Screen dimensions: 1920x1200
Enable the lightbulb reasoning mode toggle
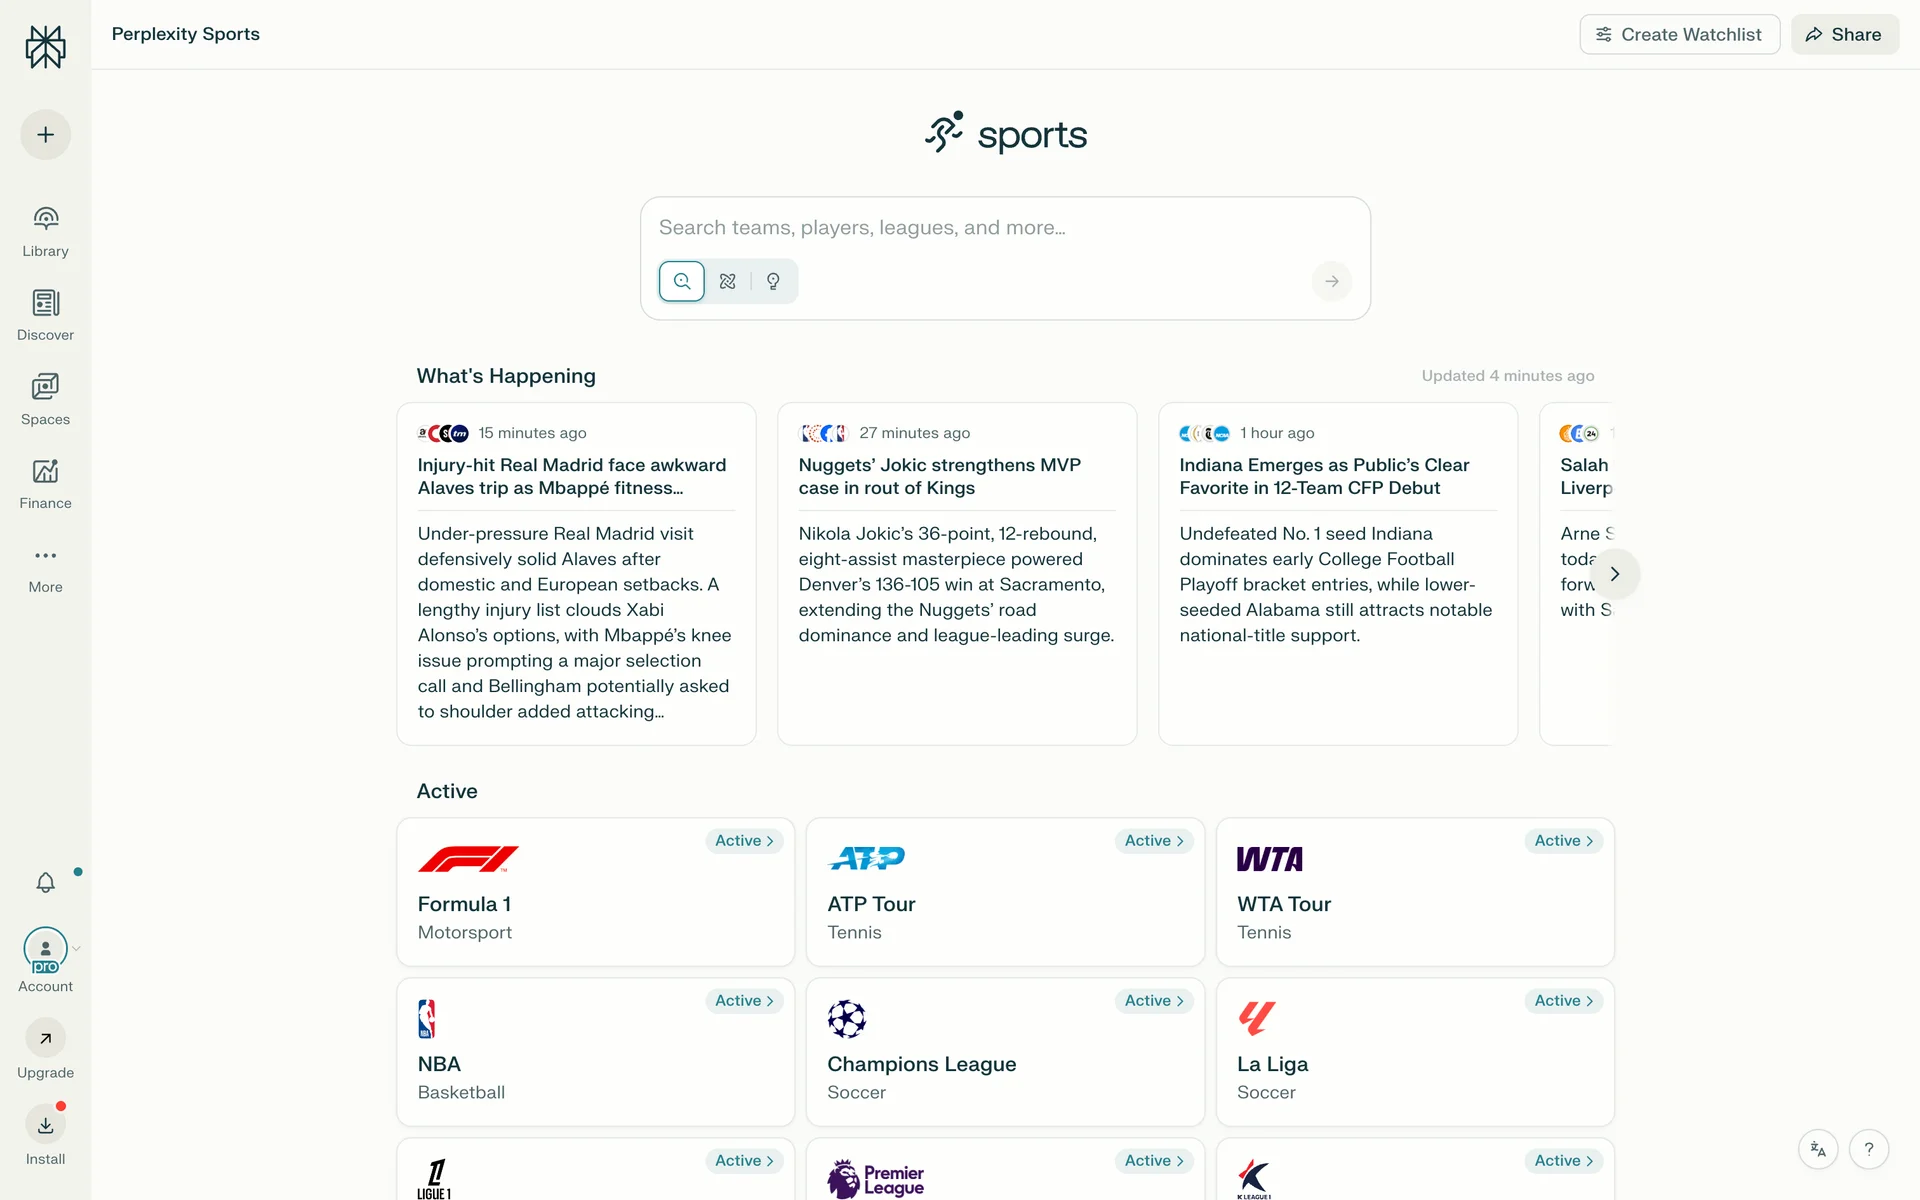[773, 281]
